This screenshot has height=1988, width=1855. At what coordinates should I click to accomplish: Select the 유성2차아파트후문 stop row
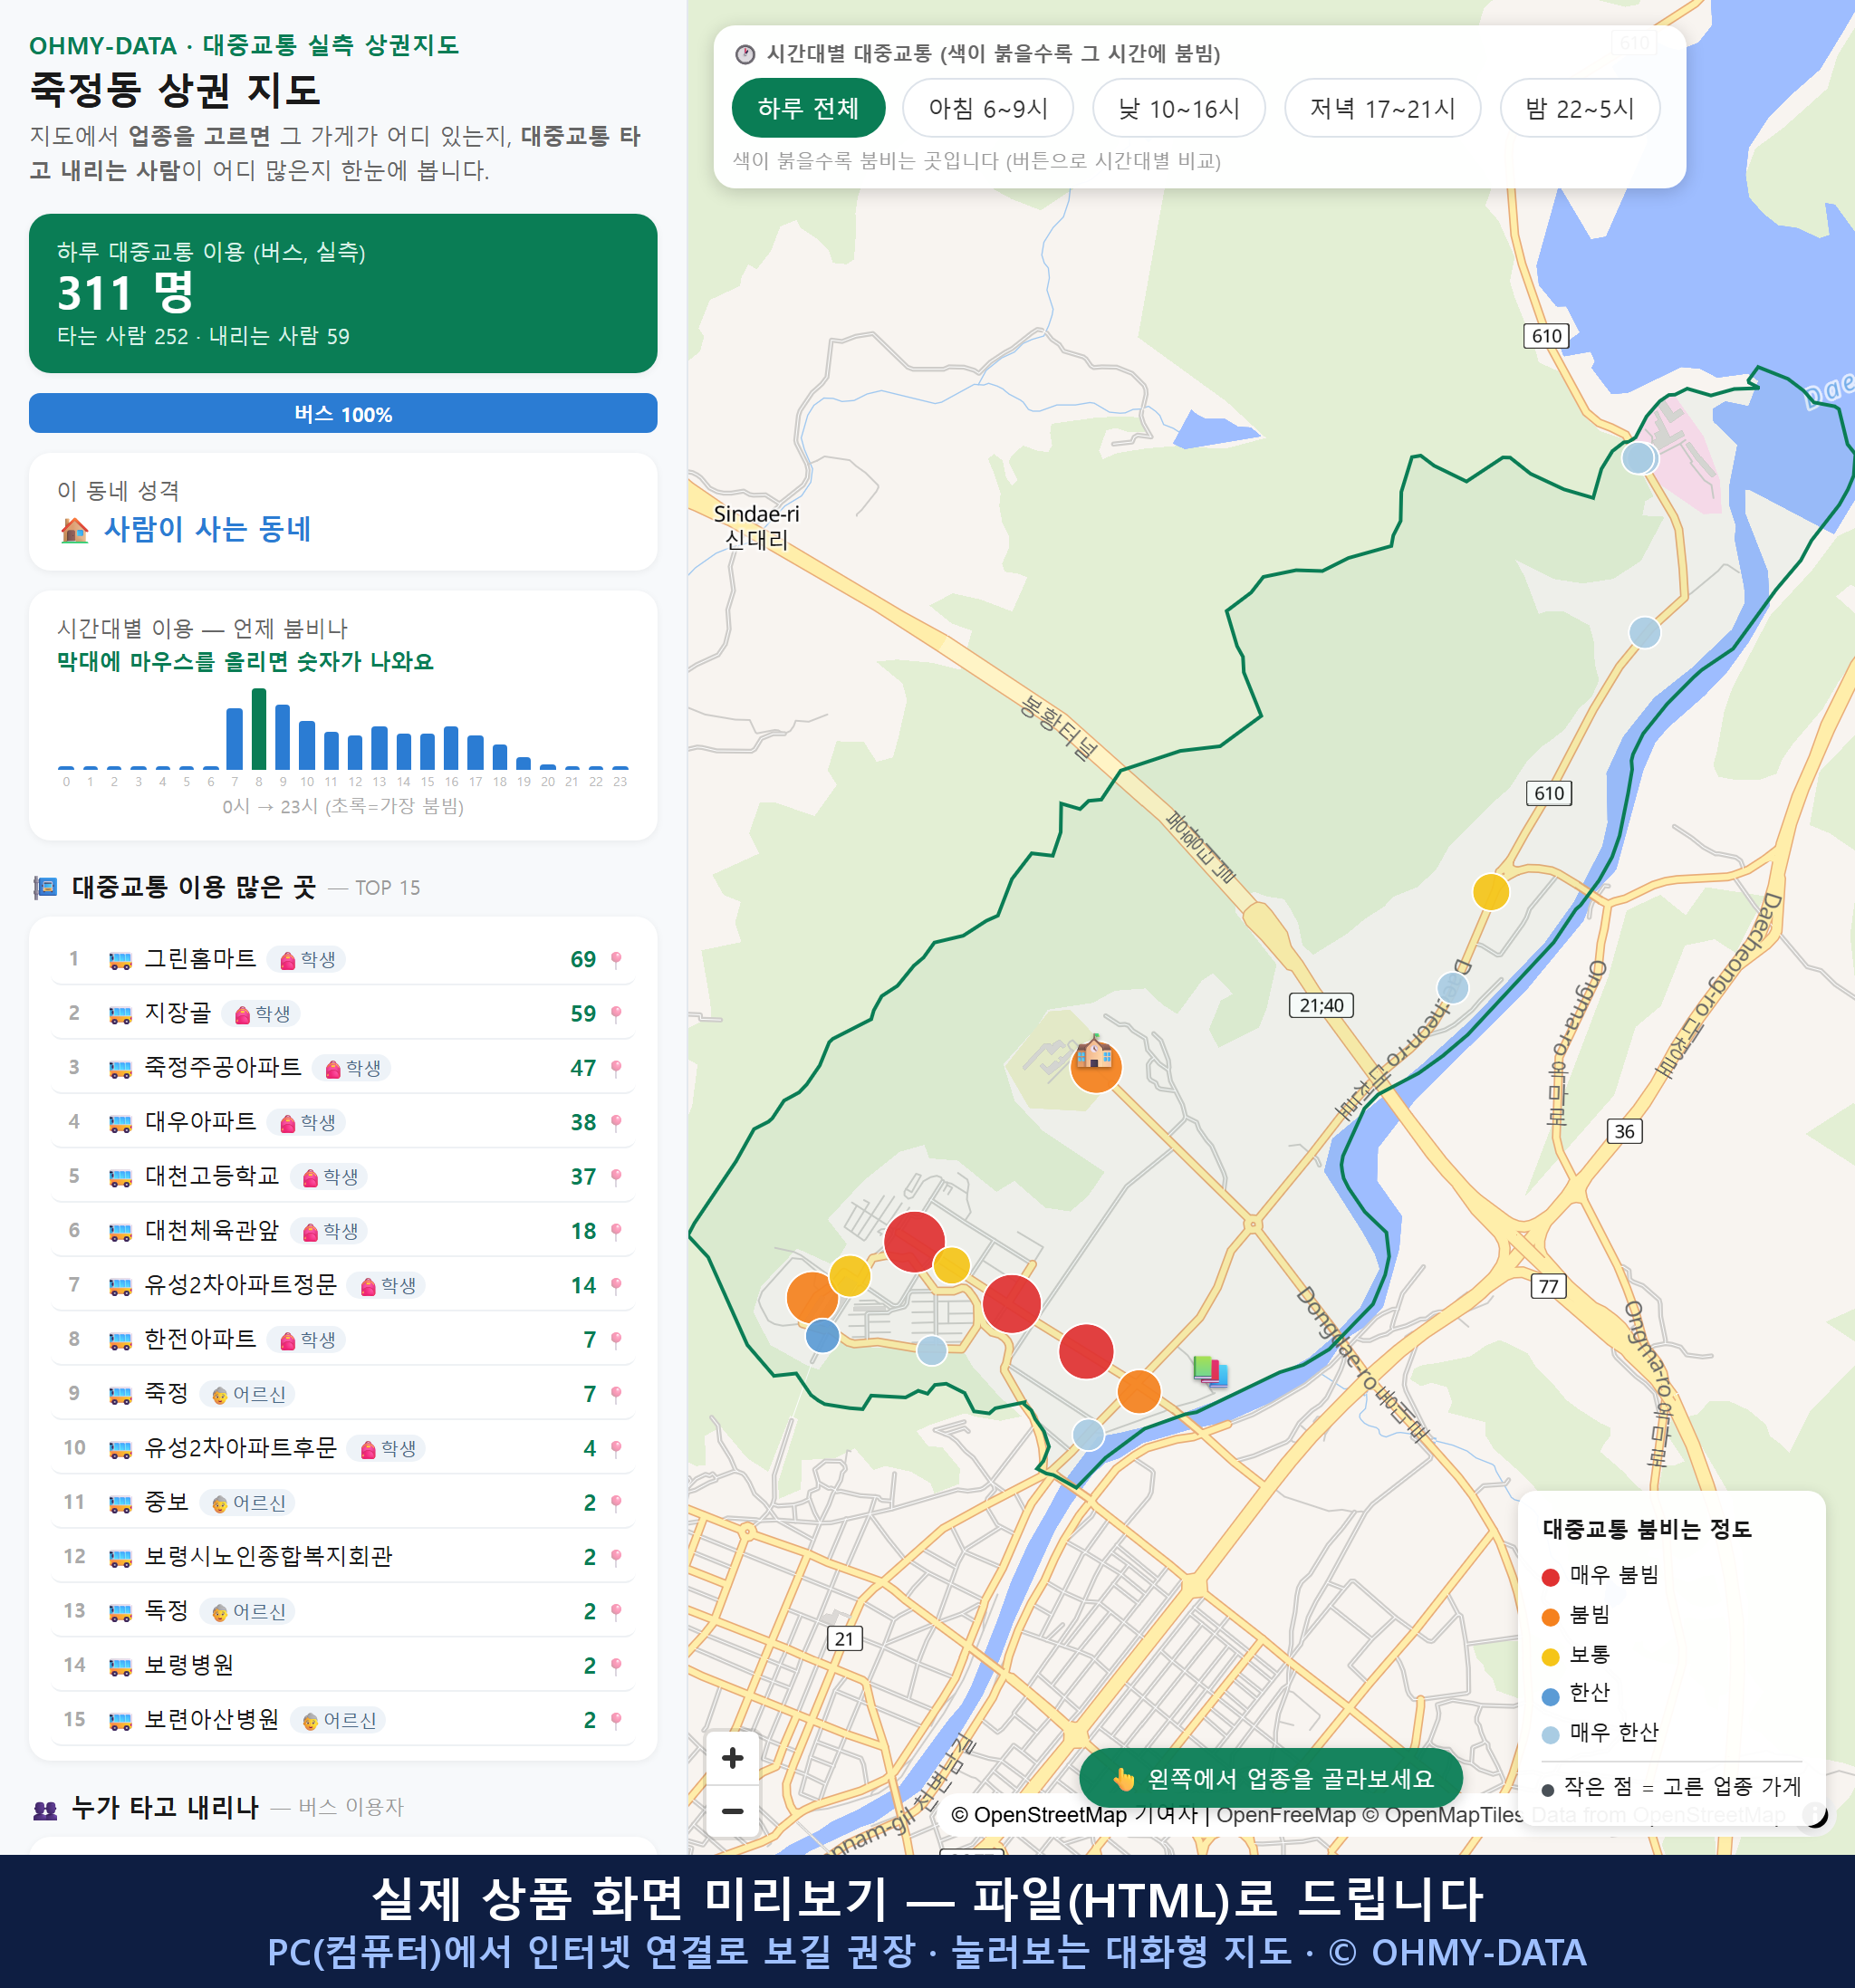click(x=343, y=1448)
